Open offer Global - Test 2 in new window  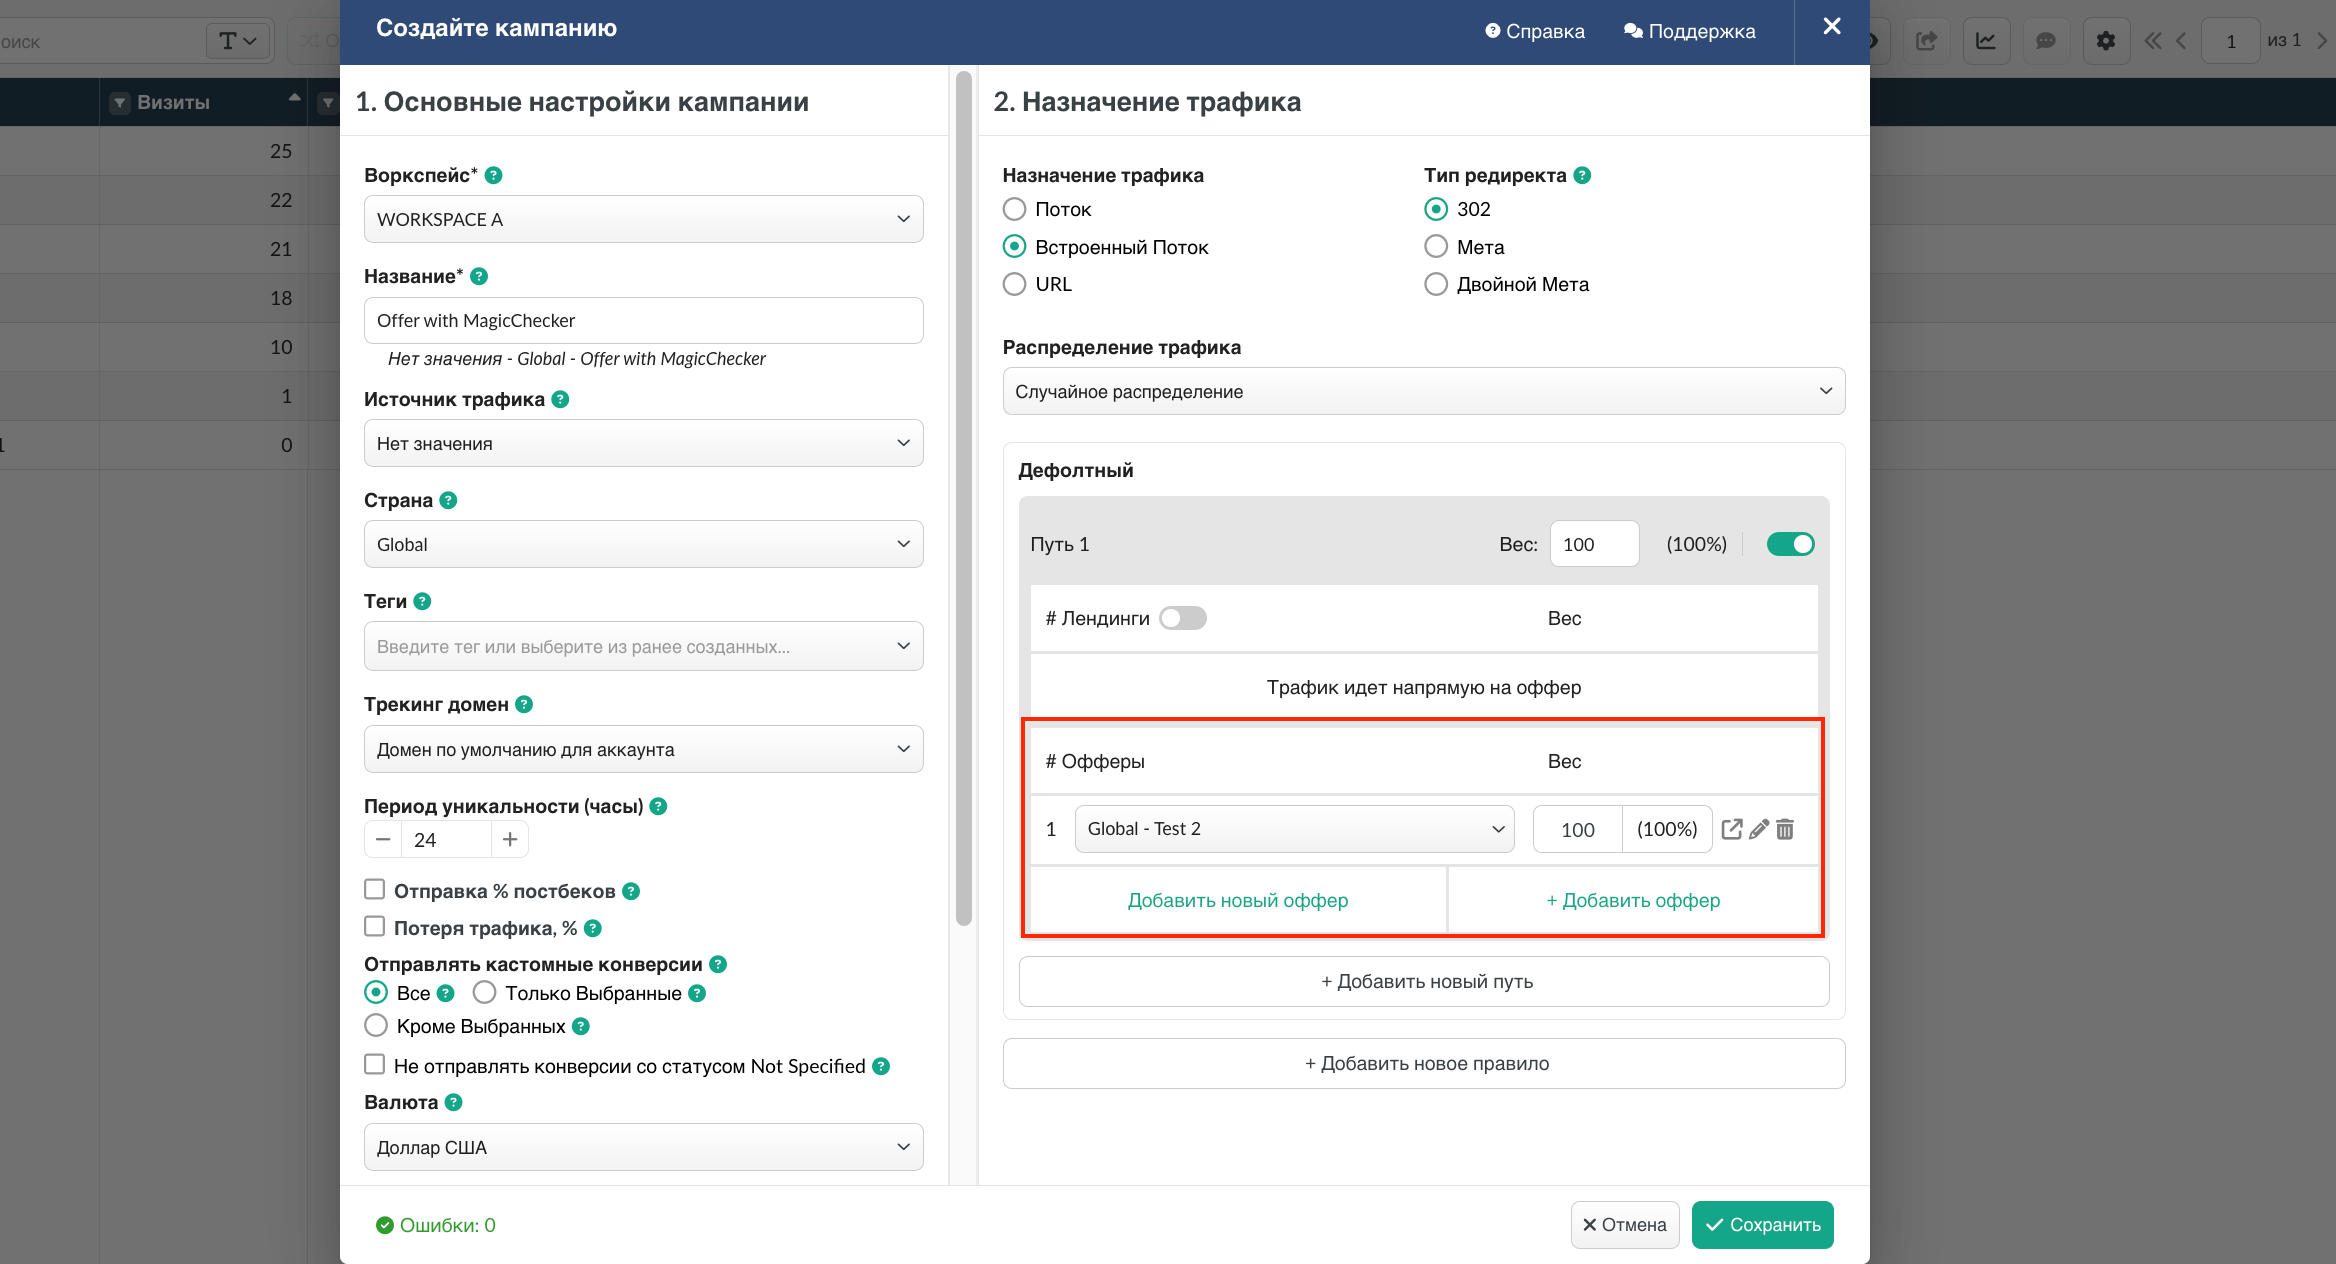point(1732,829)
